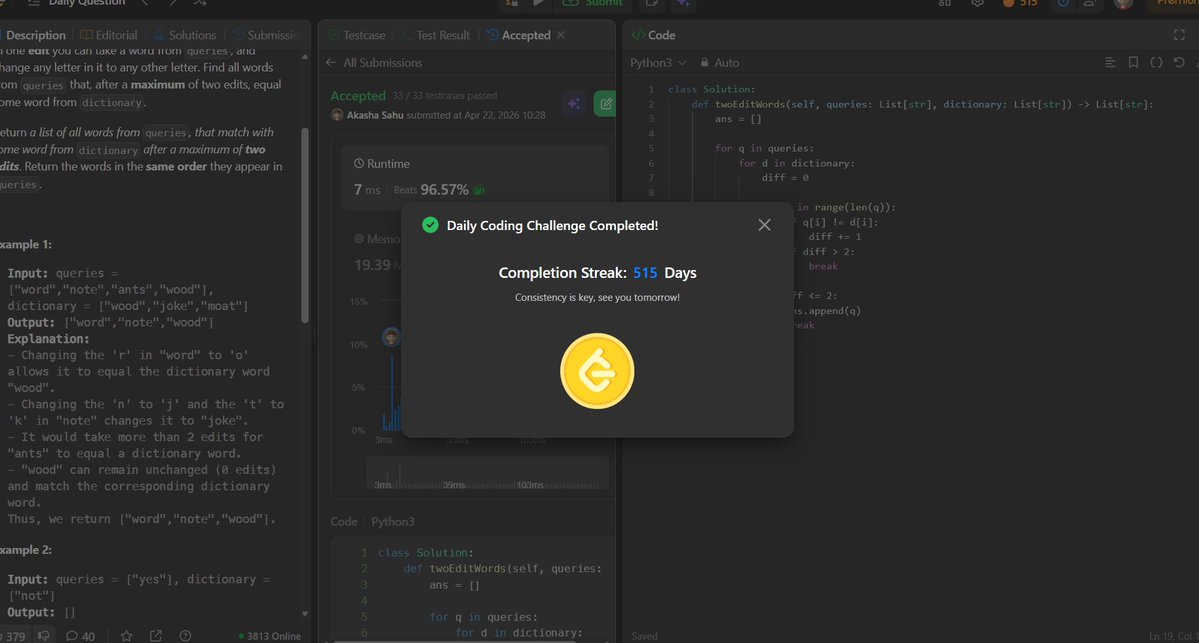The height and width of the screenshot is (643, 1199).
Task: Click the green edit notes icon
Action: click(x=605, y=103)
